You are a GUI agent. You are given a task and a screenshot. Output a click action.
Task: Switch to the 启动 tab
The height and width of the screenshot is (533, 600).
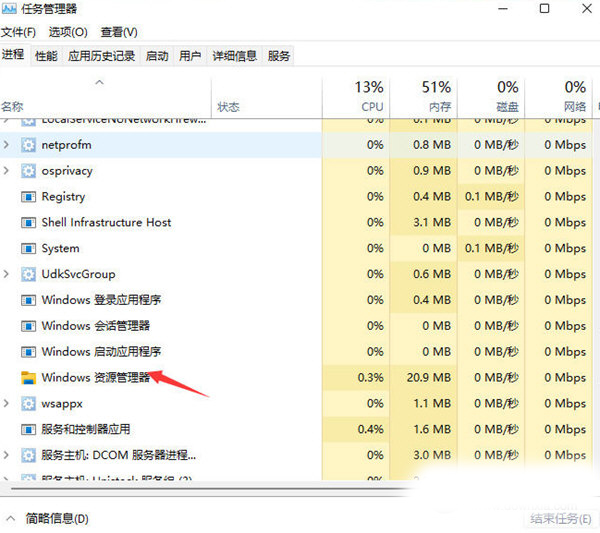point(157,56)
